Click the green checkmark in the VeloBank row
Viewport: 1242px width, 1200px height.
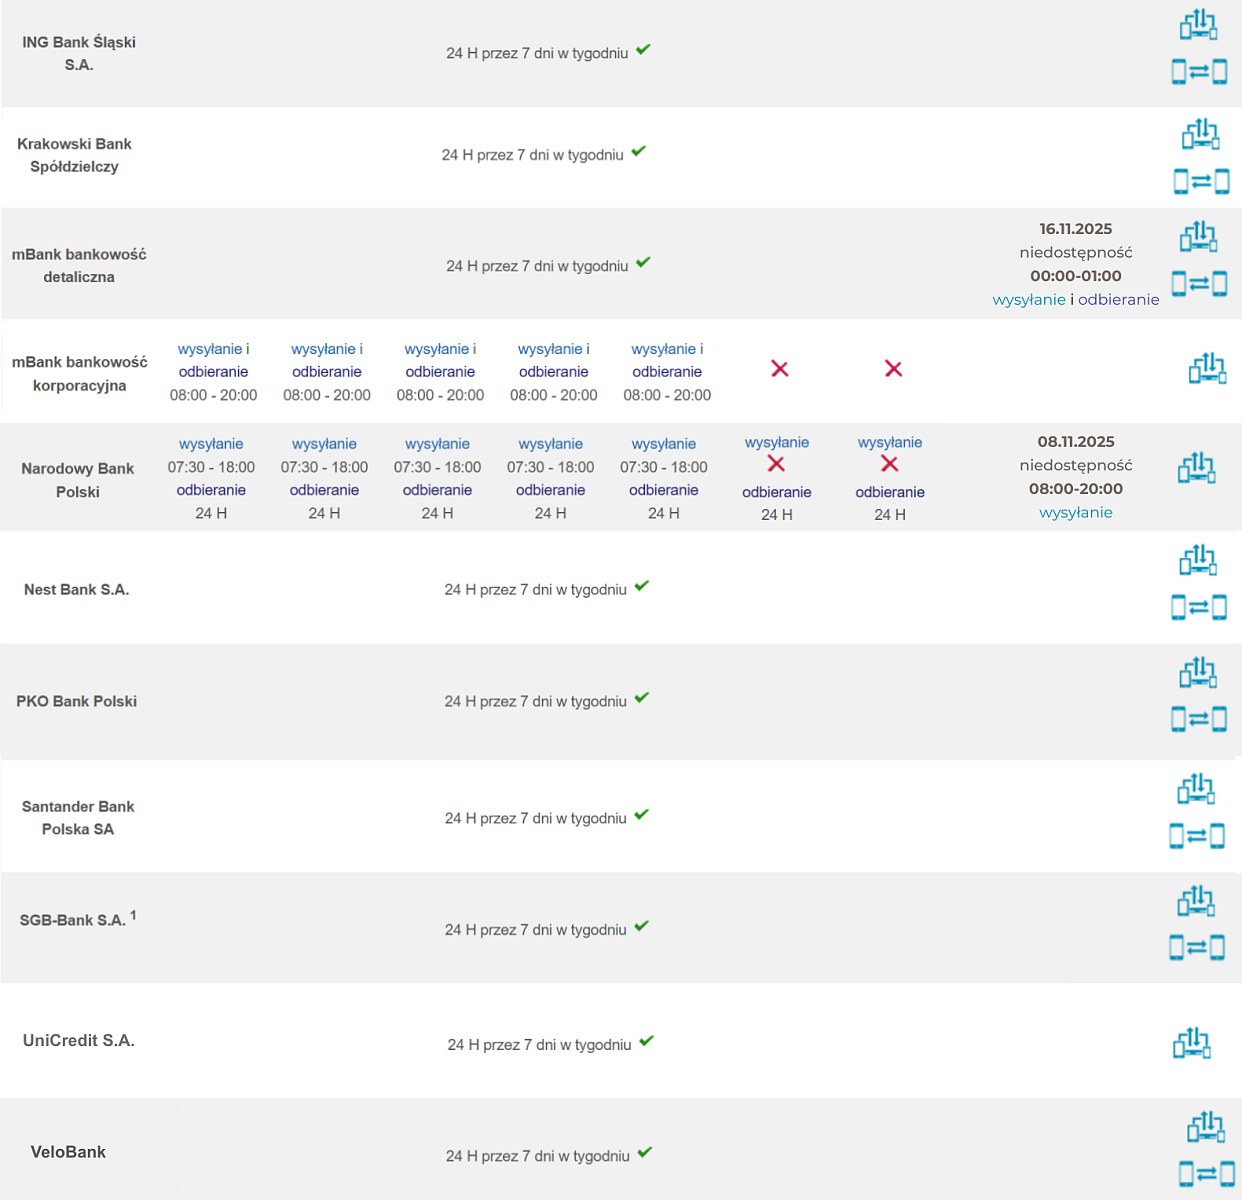[x=645, y=1152]
